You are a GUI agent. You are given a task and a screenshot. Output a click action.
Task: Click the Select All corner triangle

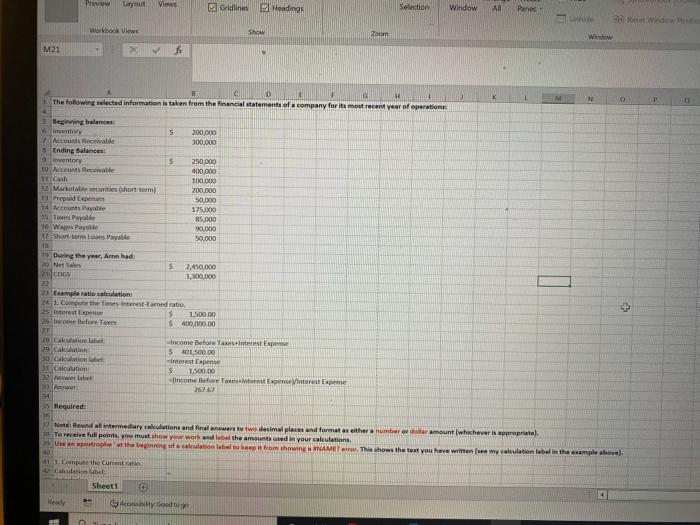(x=46, y=92)
